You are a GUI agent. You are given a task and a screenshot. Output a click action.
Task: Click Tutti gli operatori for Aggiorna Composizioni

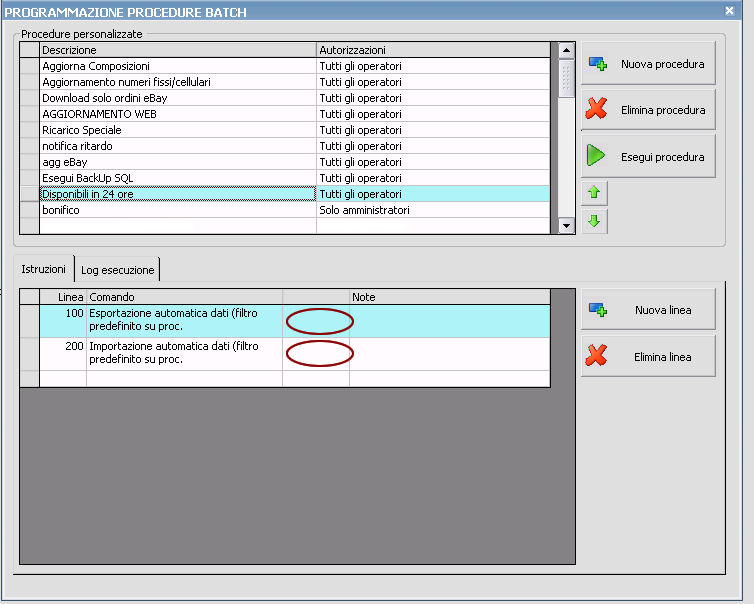pos(433,66)
